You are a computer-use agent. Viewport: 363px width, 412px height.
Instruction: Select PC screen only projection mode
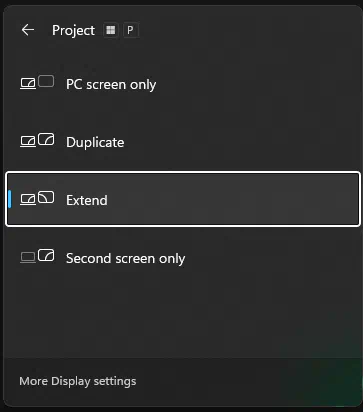click(x=183, y=84)
